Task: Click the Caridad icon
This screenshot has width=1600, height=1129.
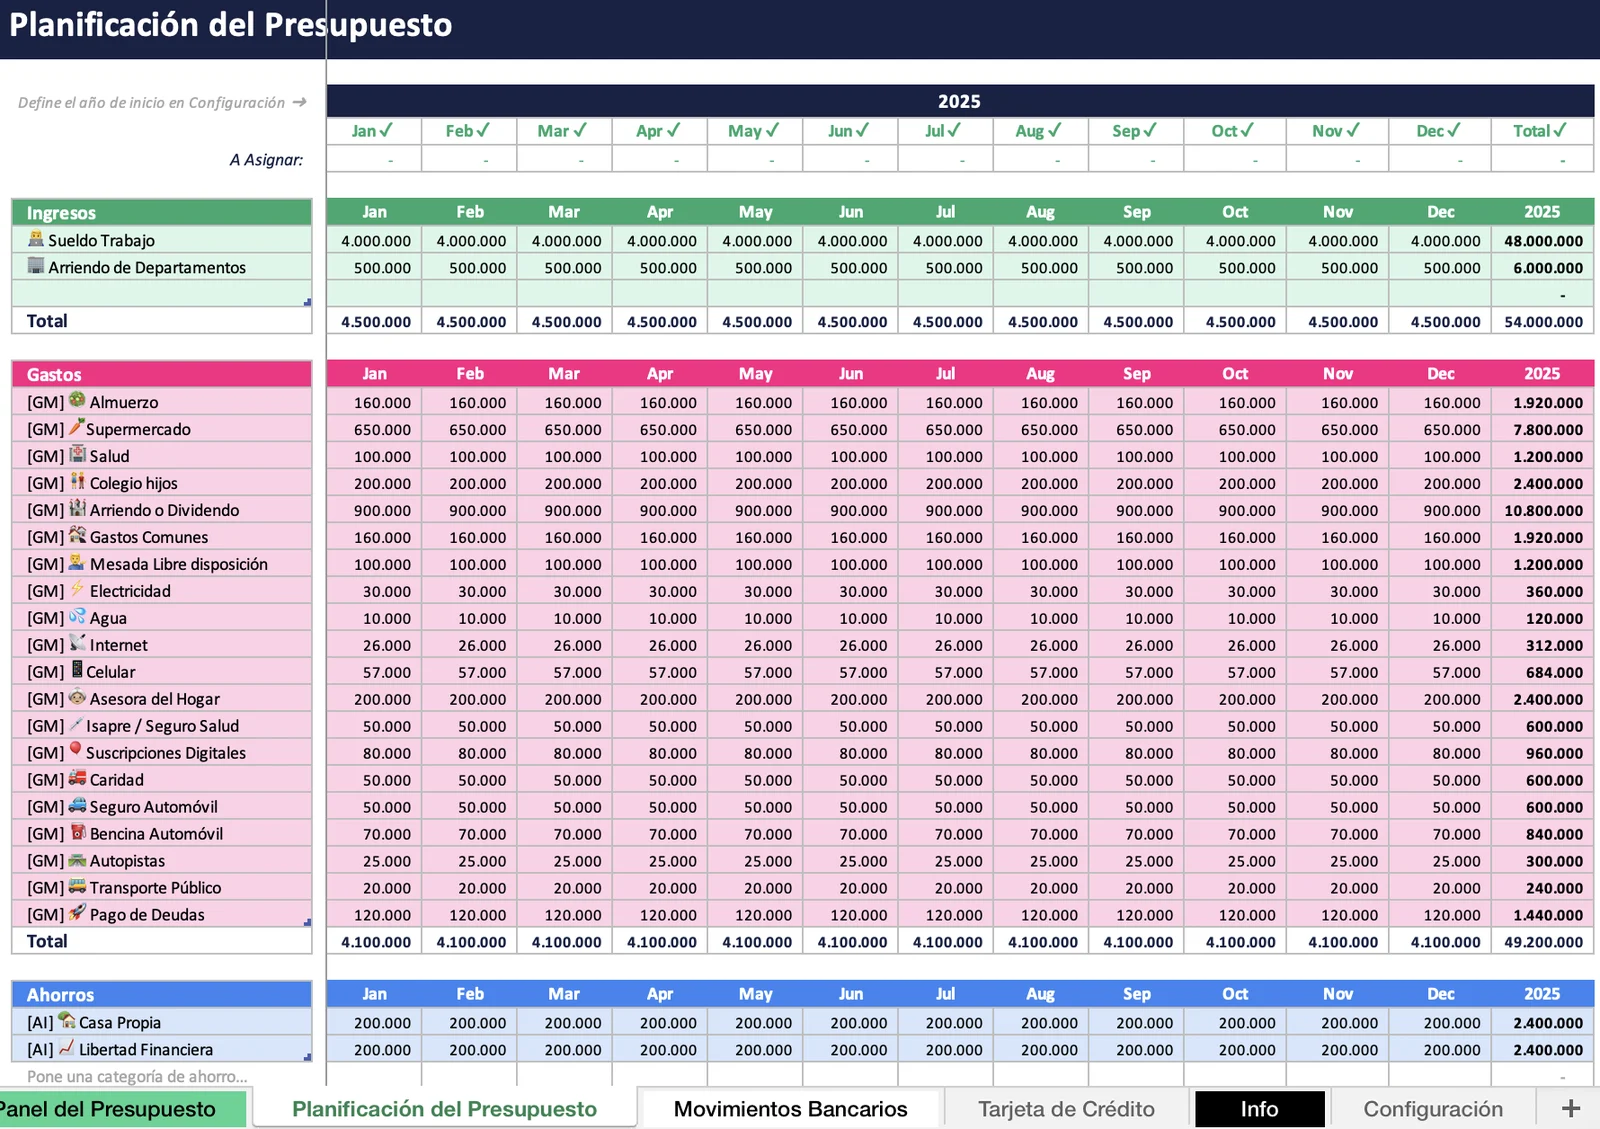Action: point(77,778)
